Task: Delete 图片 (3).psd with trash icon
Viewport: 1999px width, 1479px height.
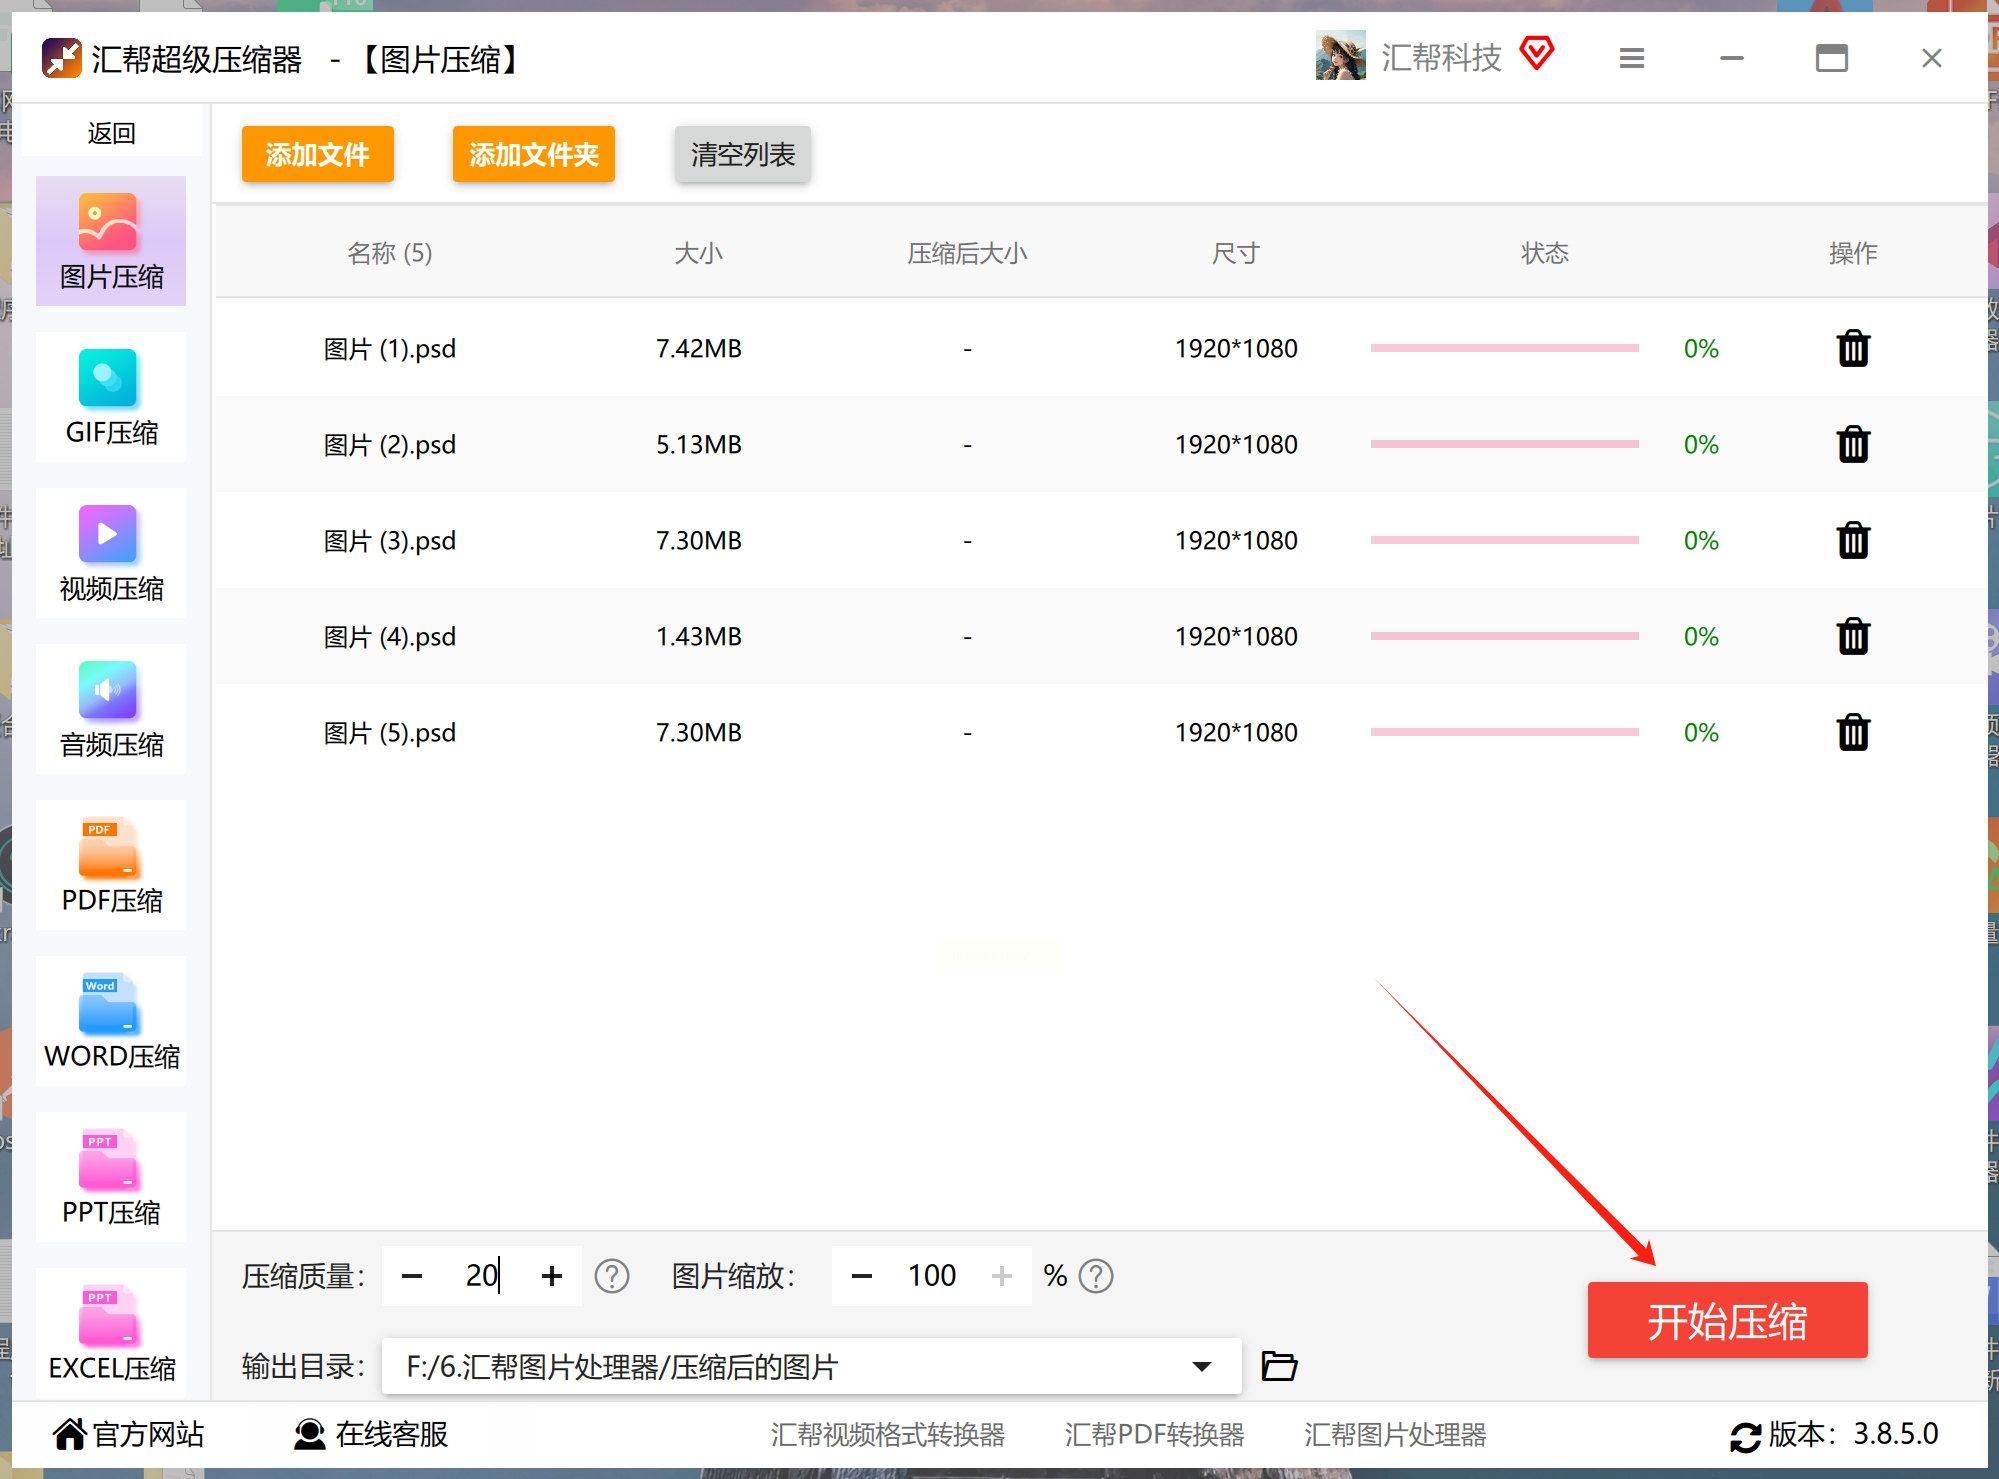Action: (1852, 541)
